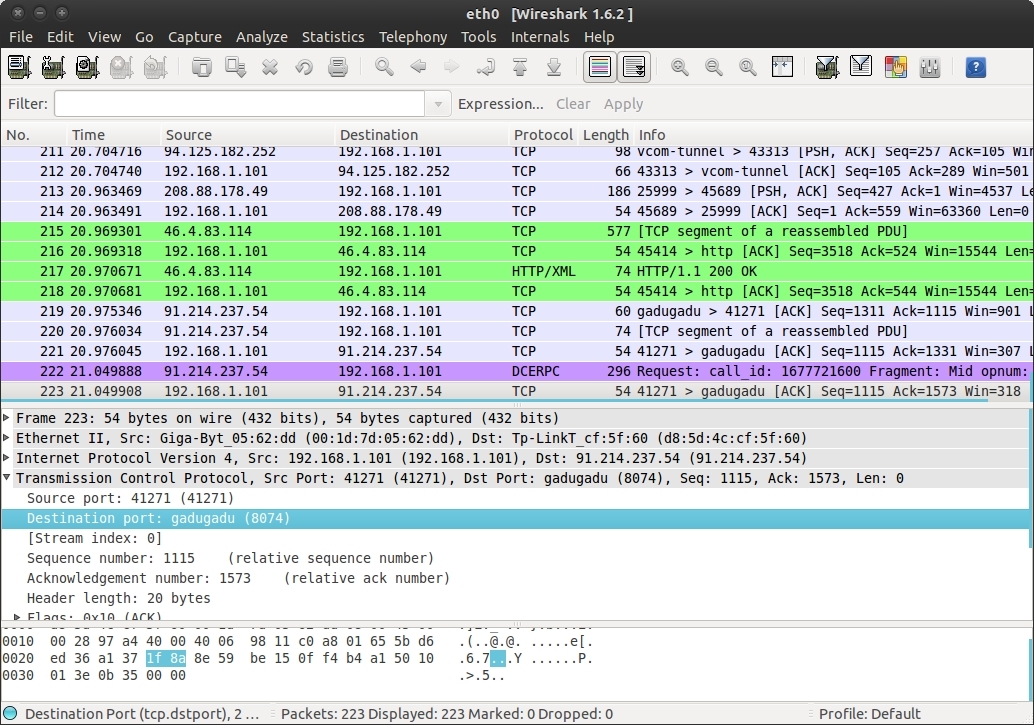Viewport: 1034px width, 725px height.
Task: Open the Analyze menu
Action: (262, 37)
